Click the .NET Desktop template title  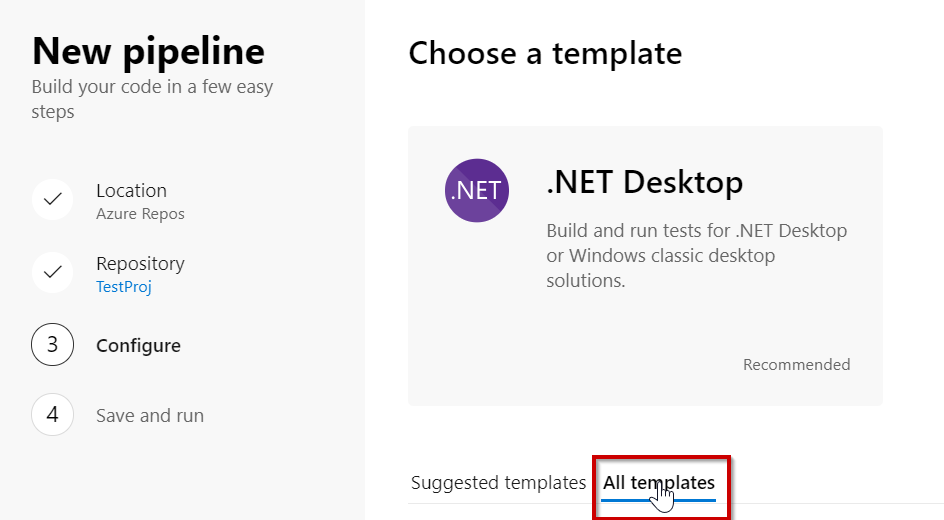644,182
